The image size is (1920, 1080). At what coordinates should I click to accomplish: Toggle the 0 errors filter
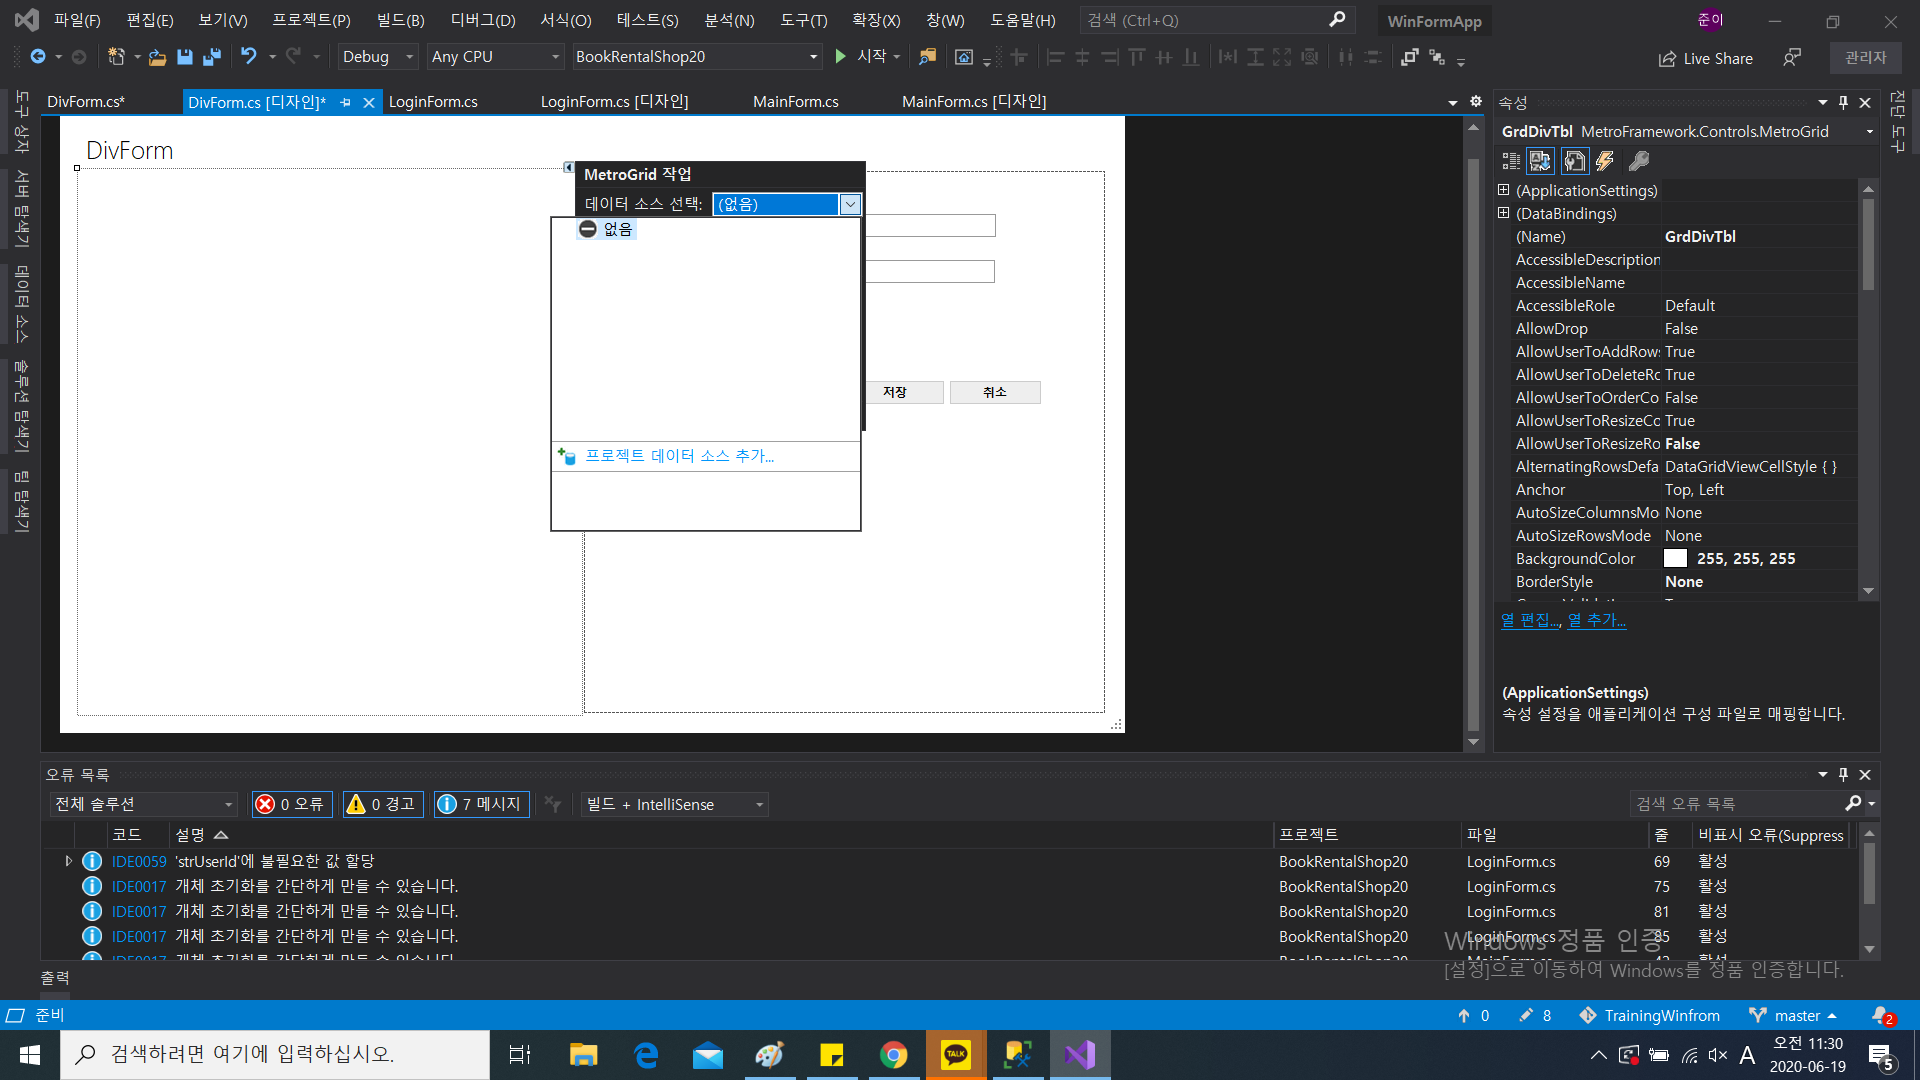[x=291, y=804]
